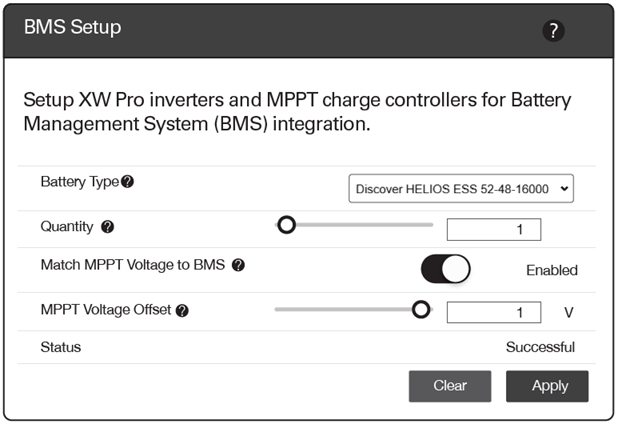This screenshot has width=618, height=422.
Task: Click the Successful status text
Action: [540, 347]
